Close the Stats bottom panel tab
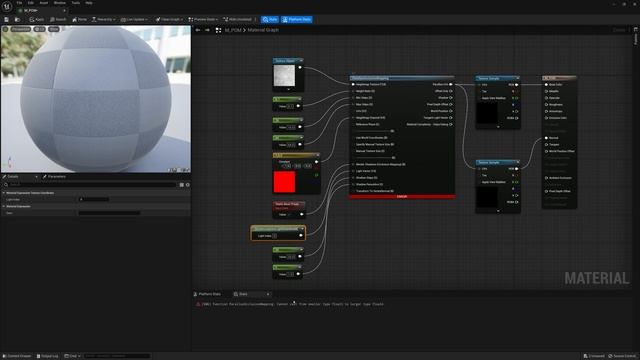The height and width of the screenshot is (360, 640). 268,294
